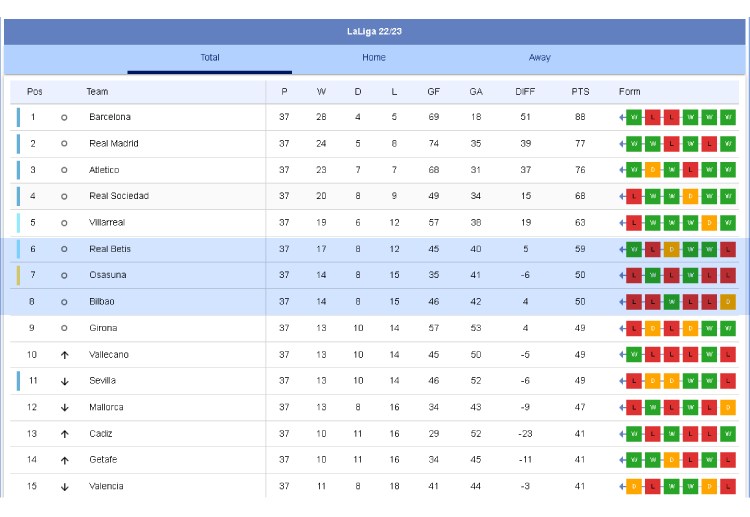The height and width of the screenshot is (517, 750).
Task: Sort table by PTS column header
Action: (580, 92)
